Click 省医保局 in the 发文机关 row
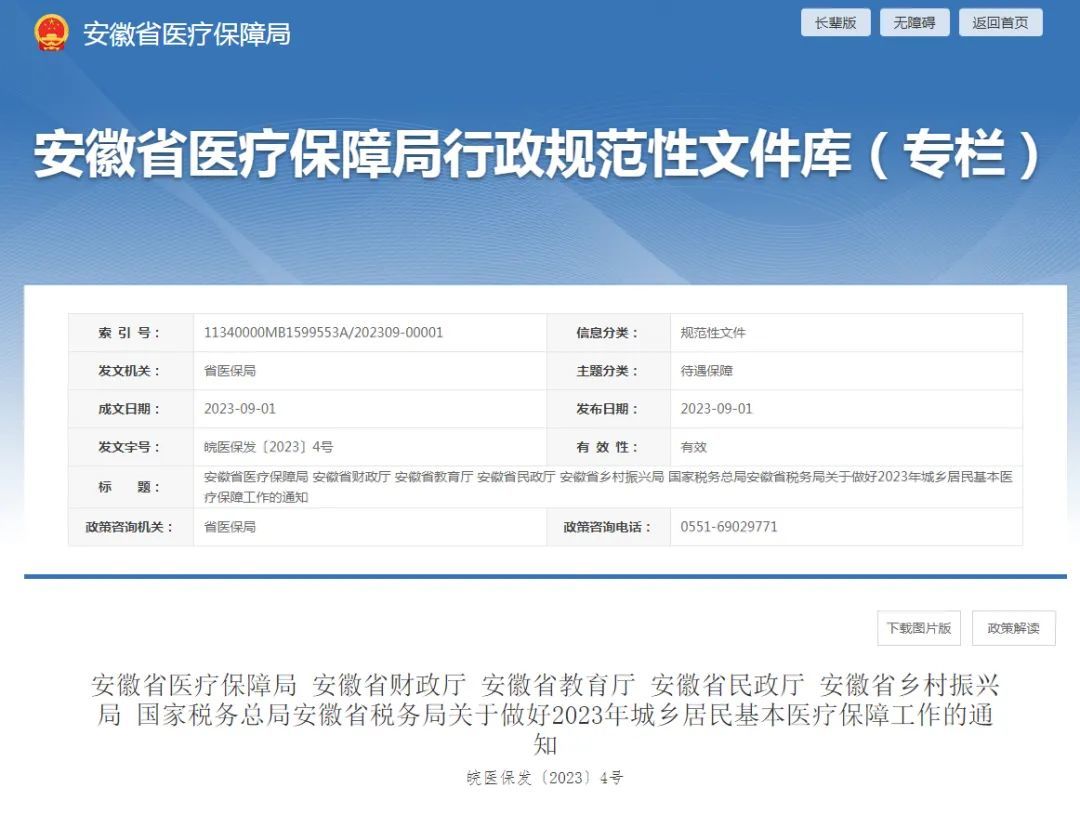This screenshot has height=814, width=1080. click(230, 371)
